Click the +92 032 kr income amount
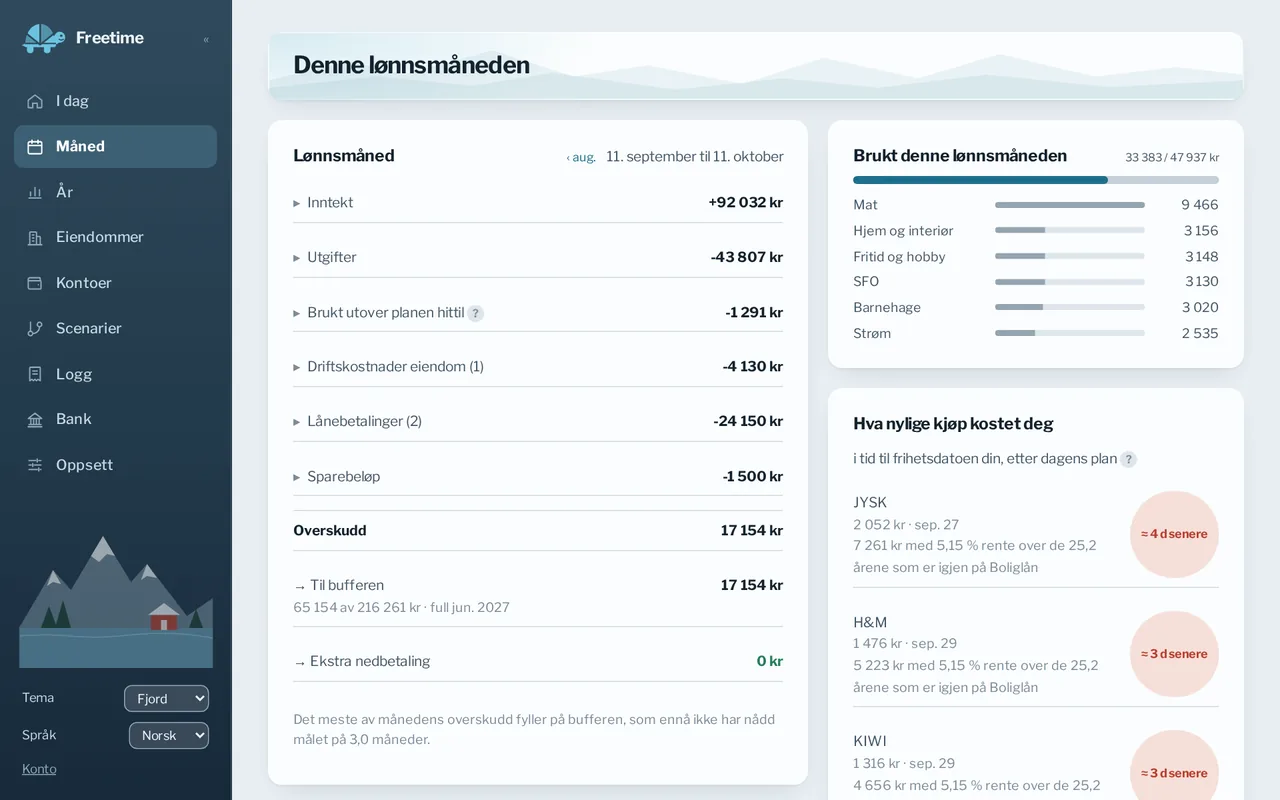The image size is (1280, 800). [745, 203]
